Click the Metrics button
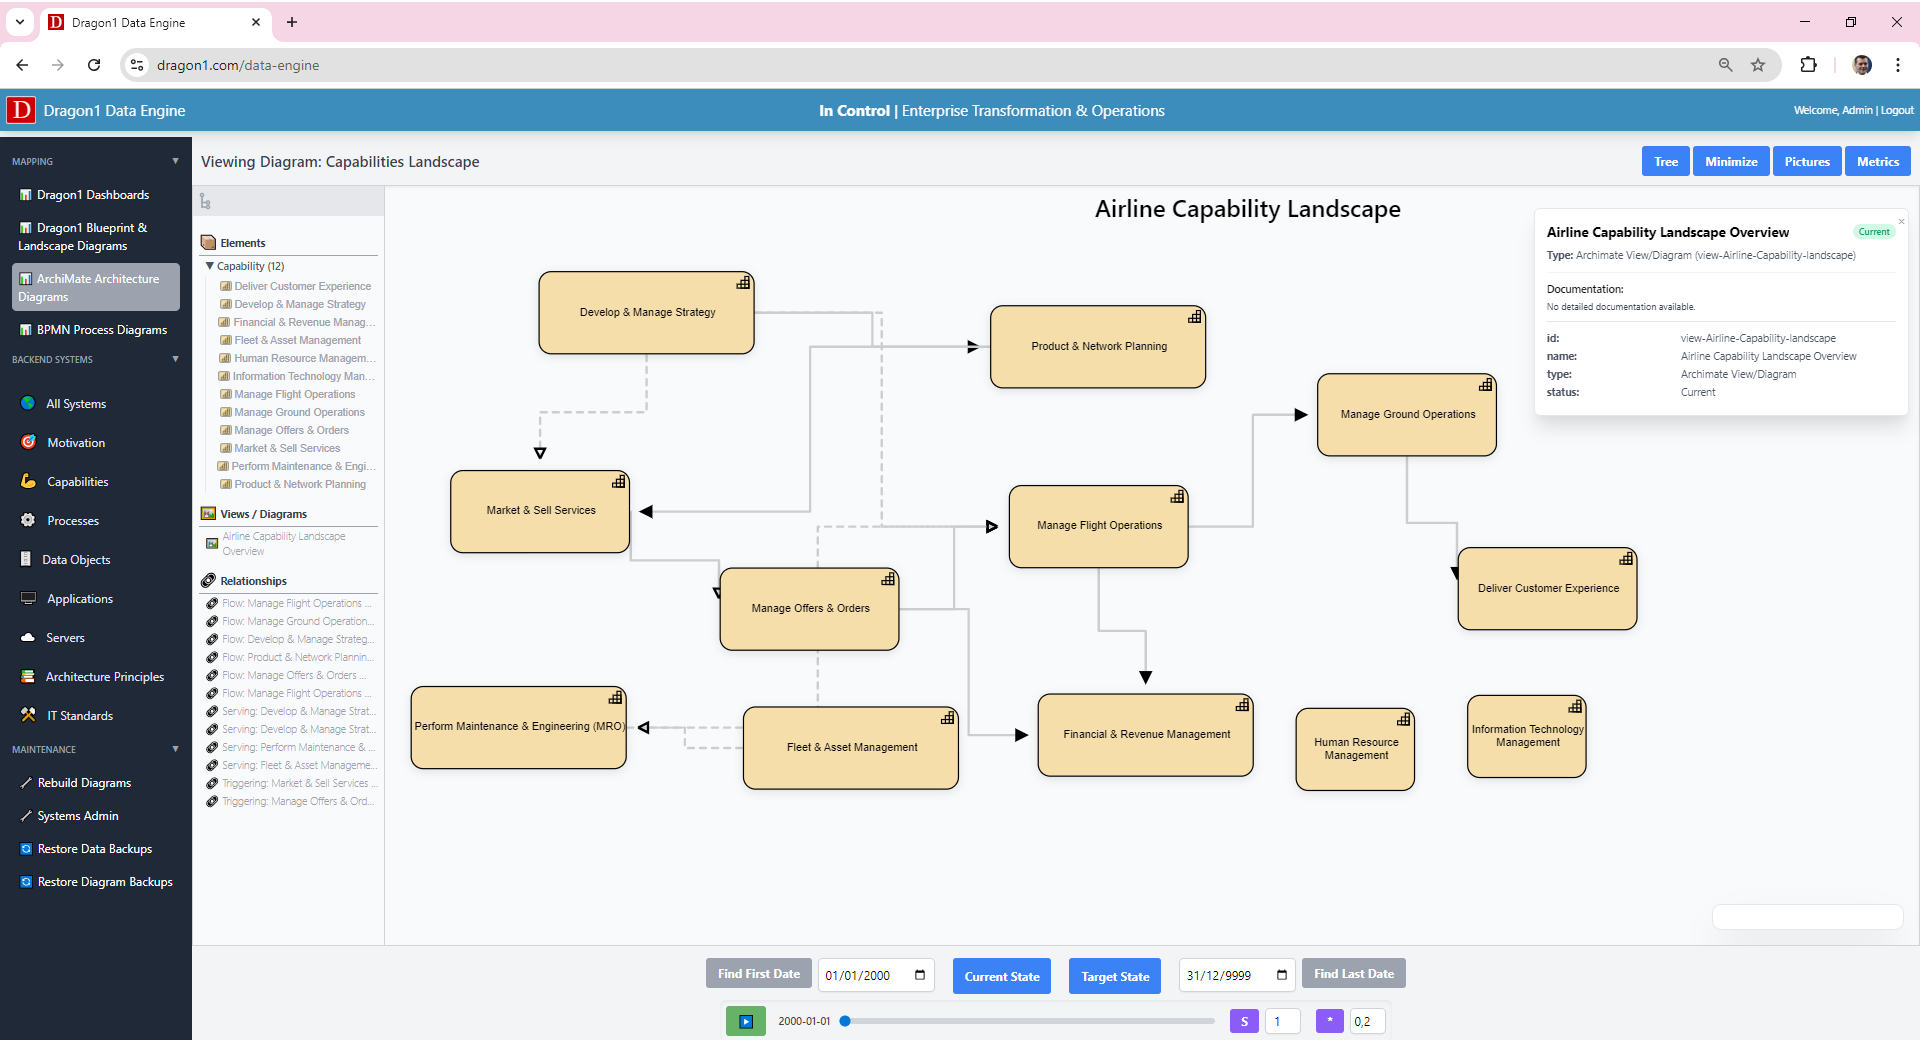This screenshot has width=1920, height=1040. point(1877,161)
